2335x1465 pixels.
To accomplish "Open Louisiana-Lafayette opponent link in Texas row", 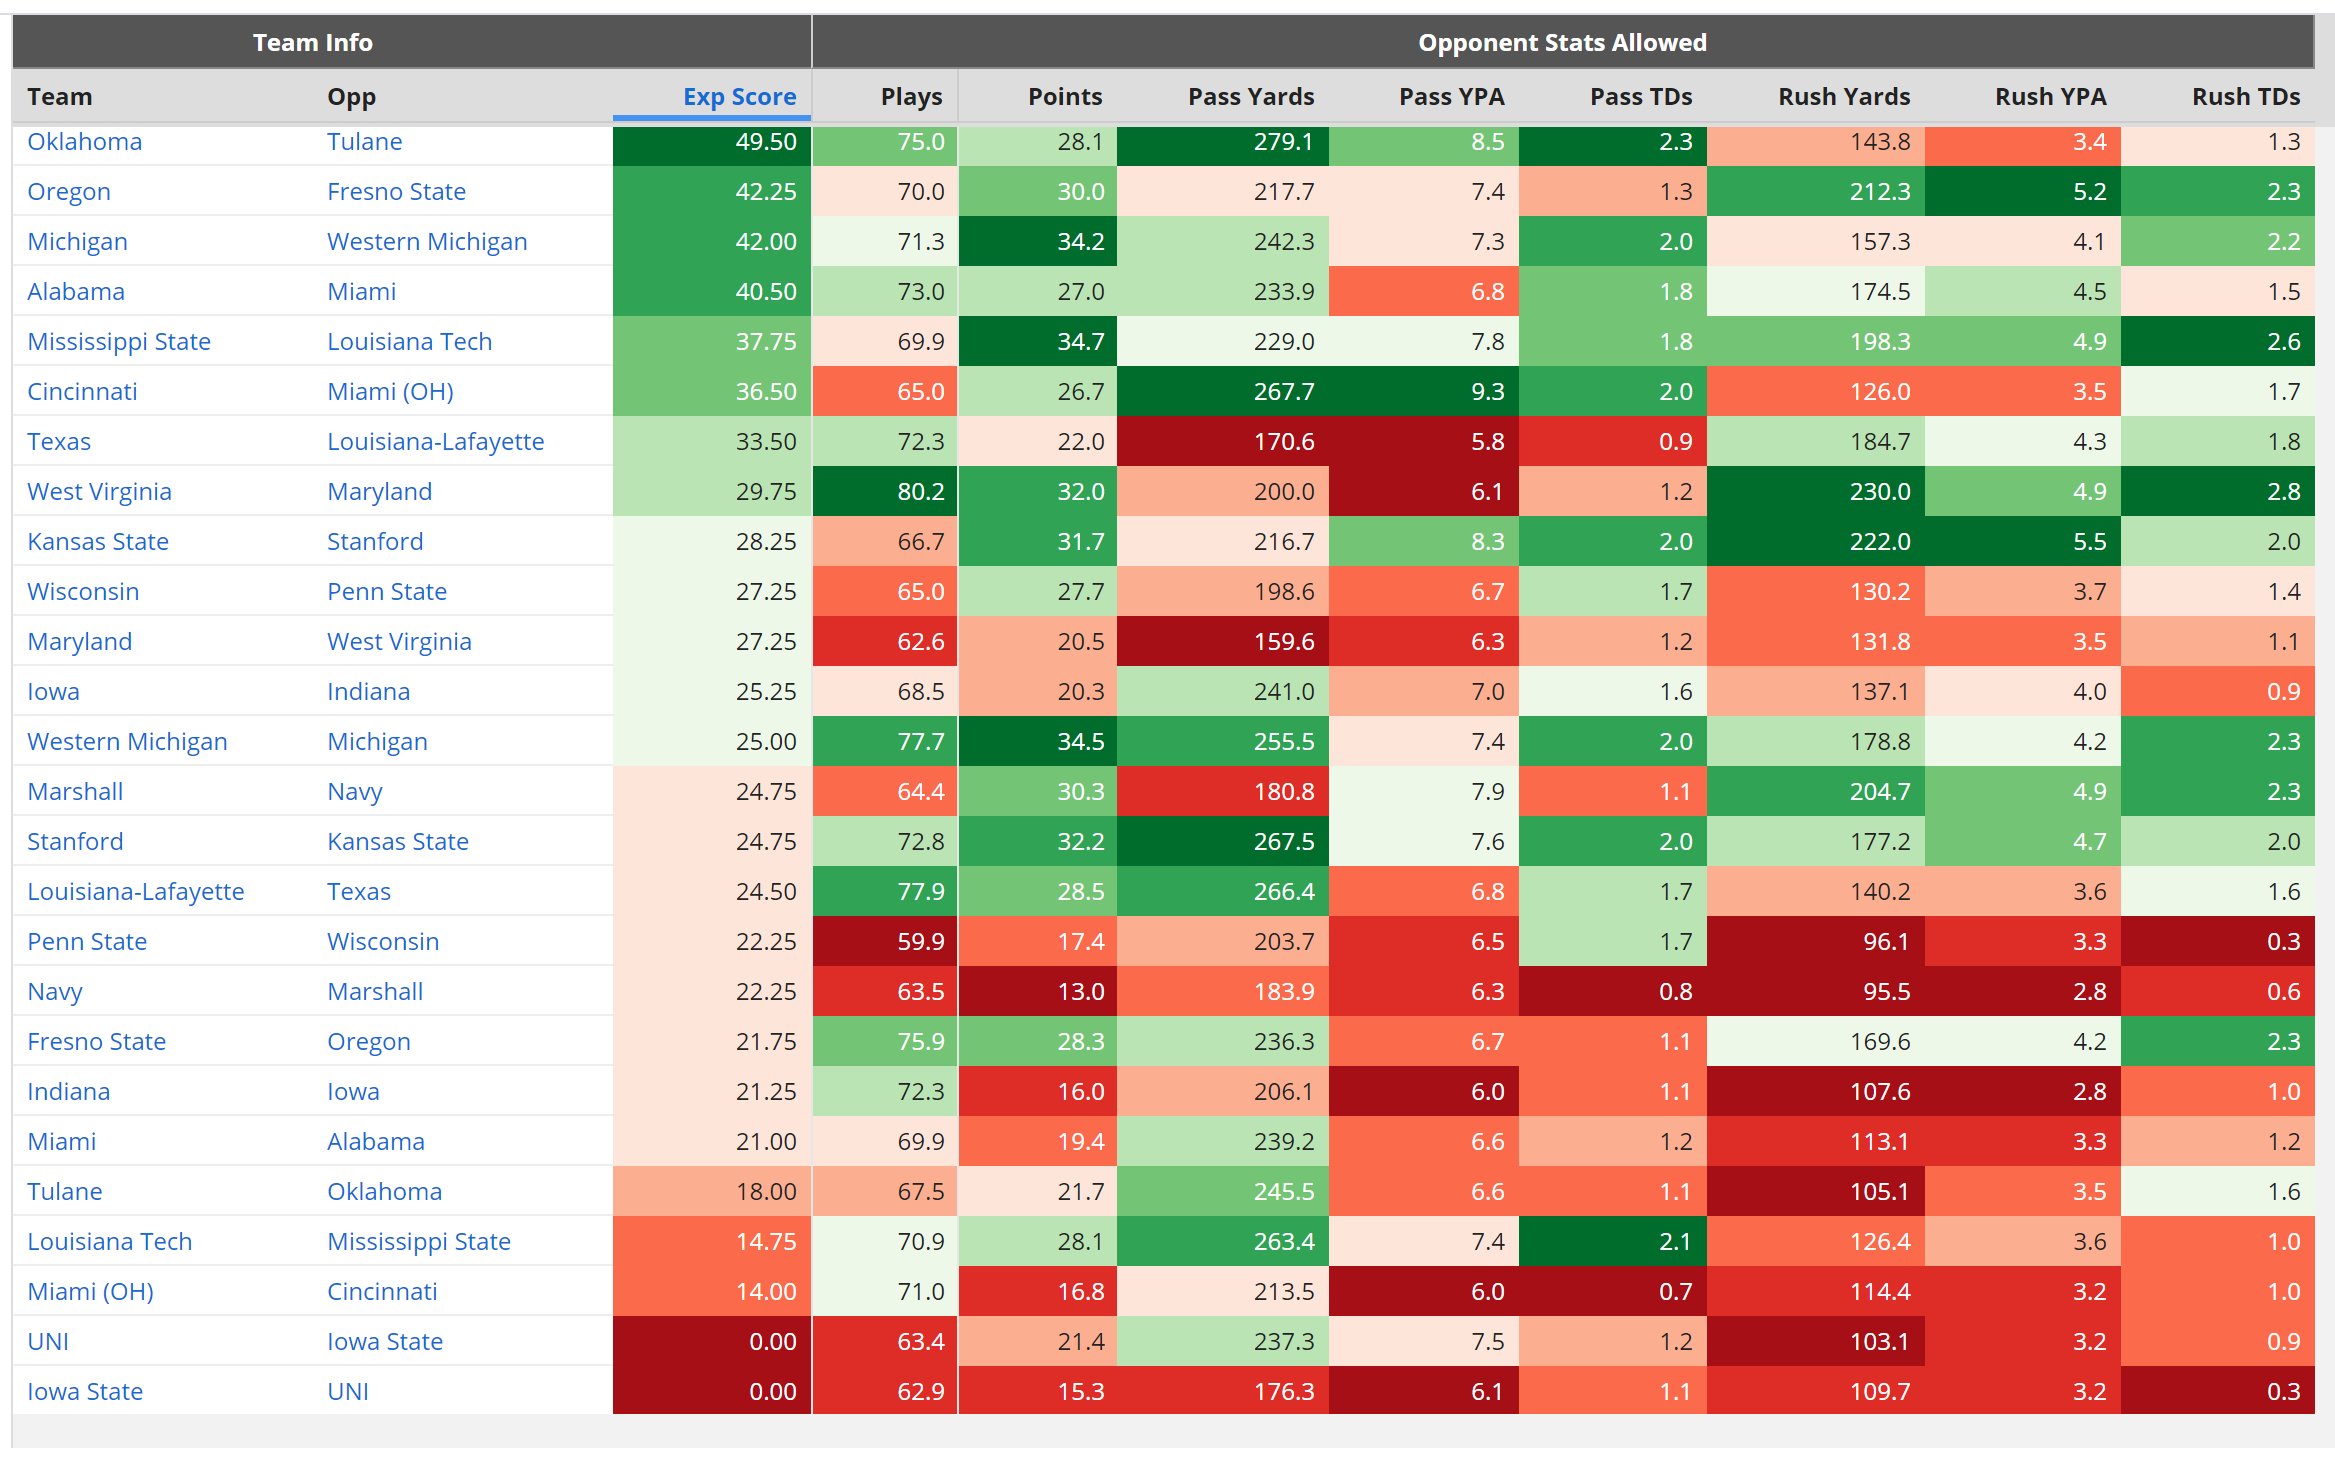I will [436, 441].
